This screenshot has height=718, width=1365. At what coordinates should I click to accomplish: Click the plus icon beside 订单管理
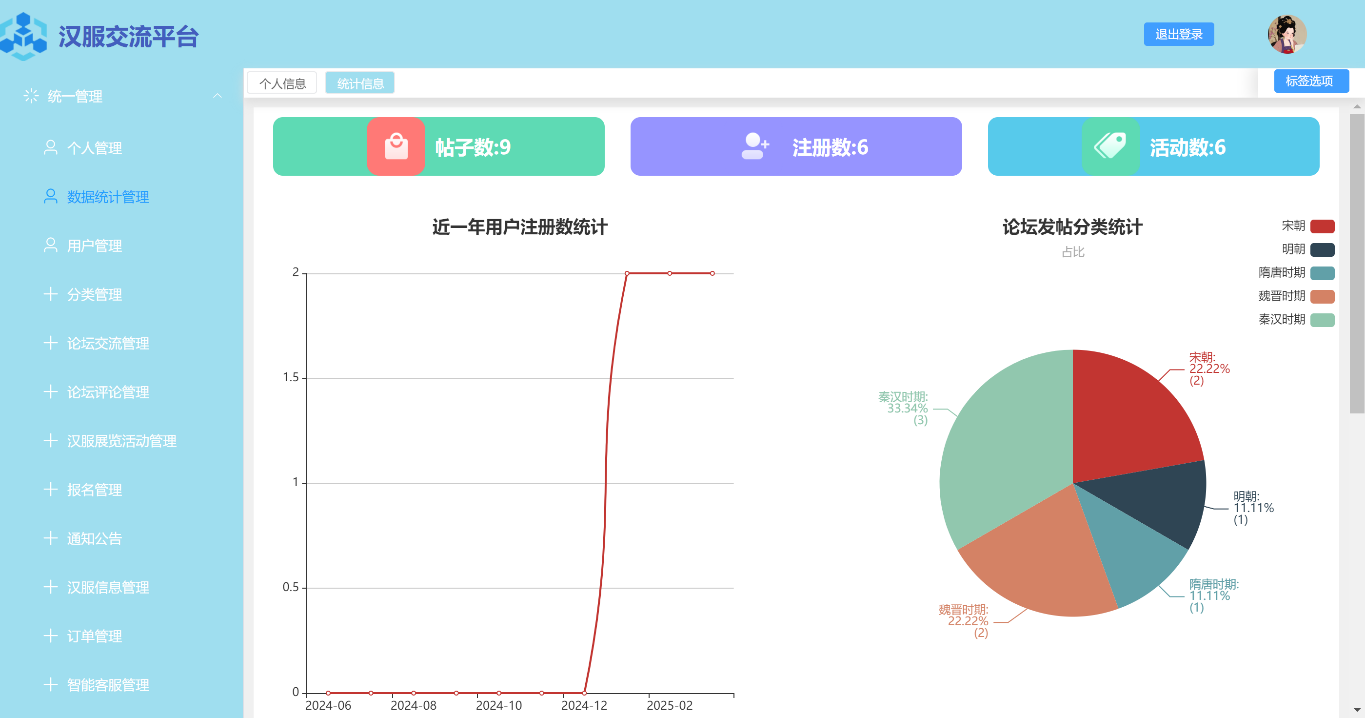[50, 635]
